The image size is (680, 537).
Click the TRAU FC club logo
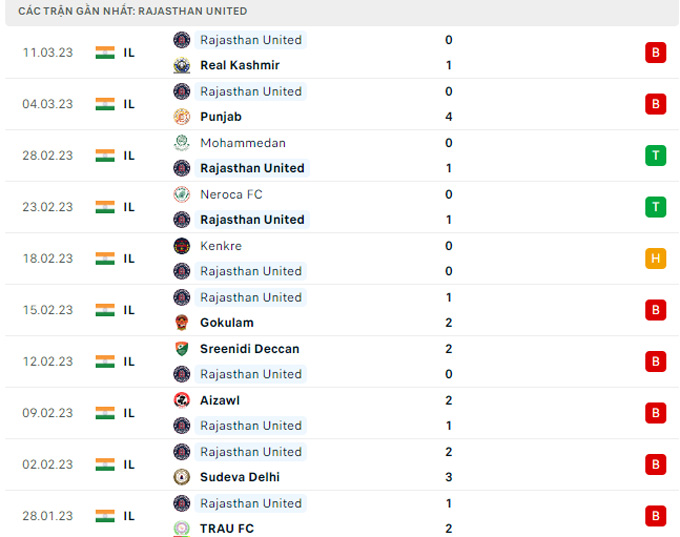[x=181, y=529]
